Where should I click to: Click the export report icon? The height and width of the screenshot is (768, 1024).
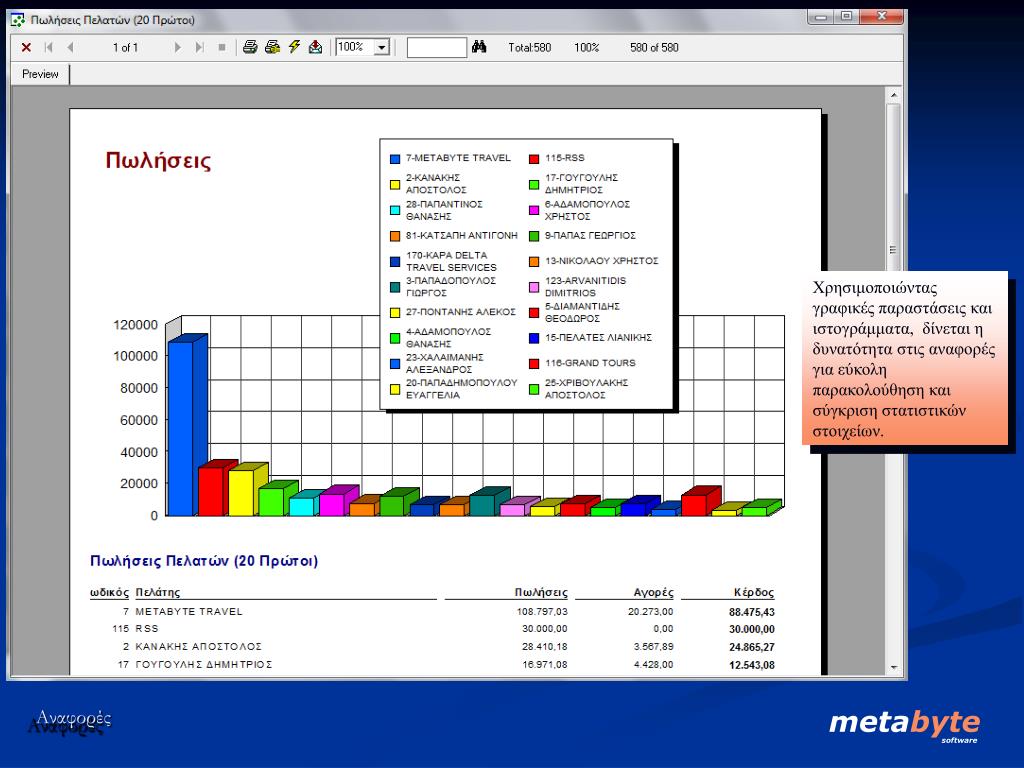coord(315,47)
